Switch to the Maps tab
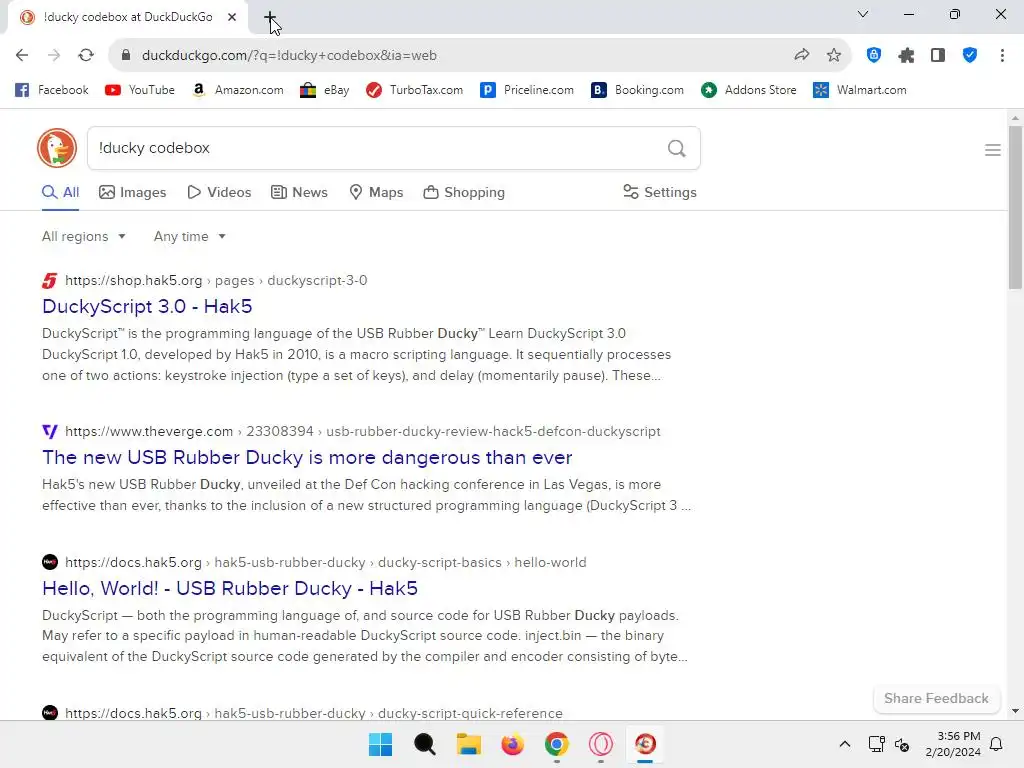1024x768 pixels. coord(376,193)
